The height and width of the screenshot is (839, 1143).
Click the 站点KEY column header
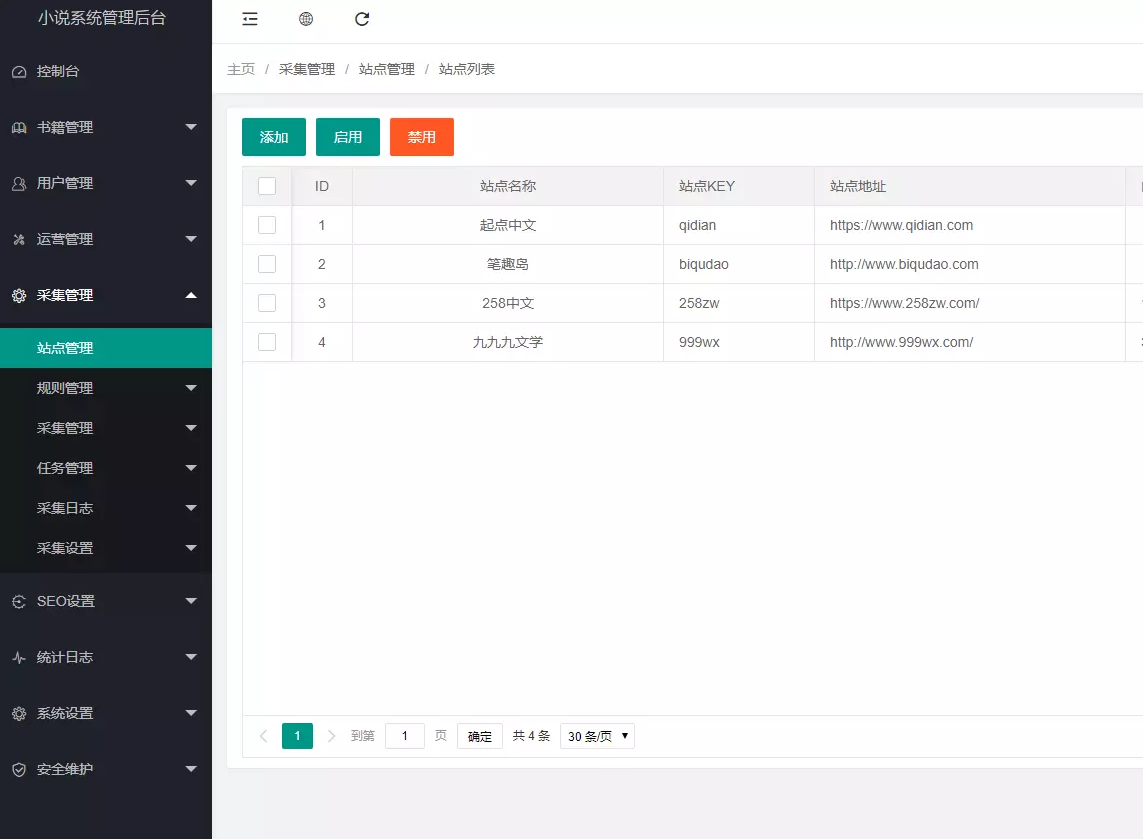(739, 187)
